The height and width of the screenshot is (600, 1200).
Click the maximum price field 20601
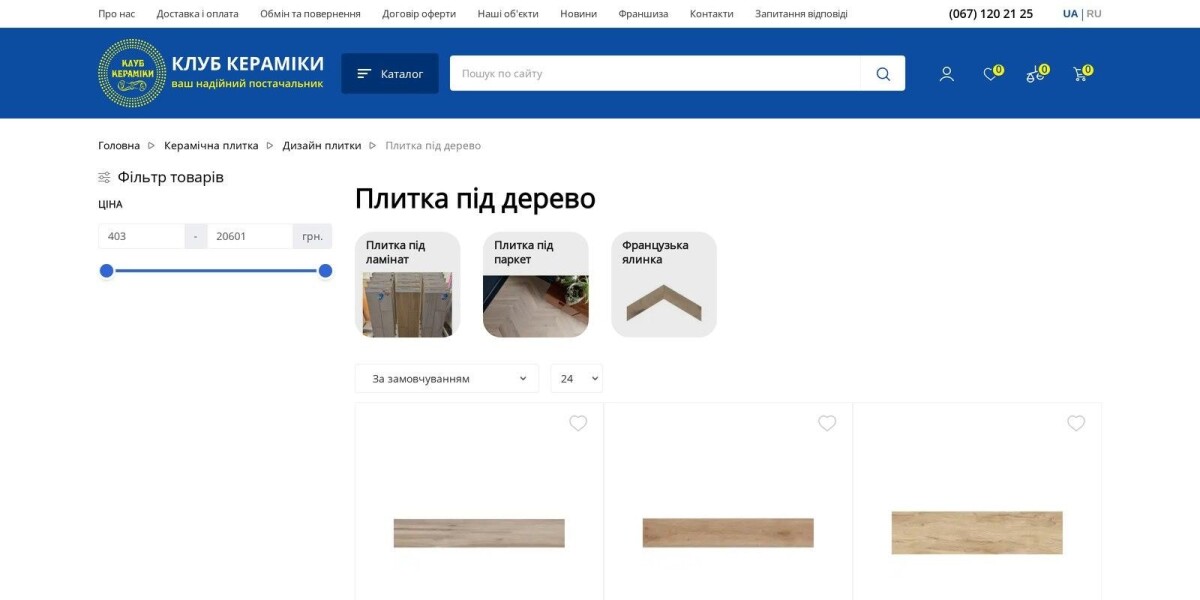250,236
